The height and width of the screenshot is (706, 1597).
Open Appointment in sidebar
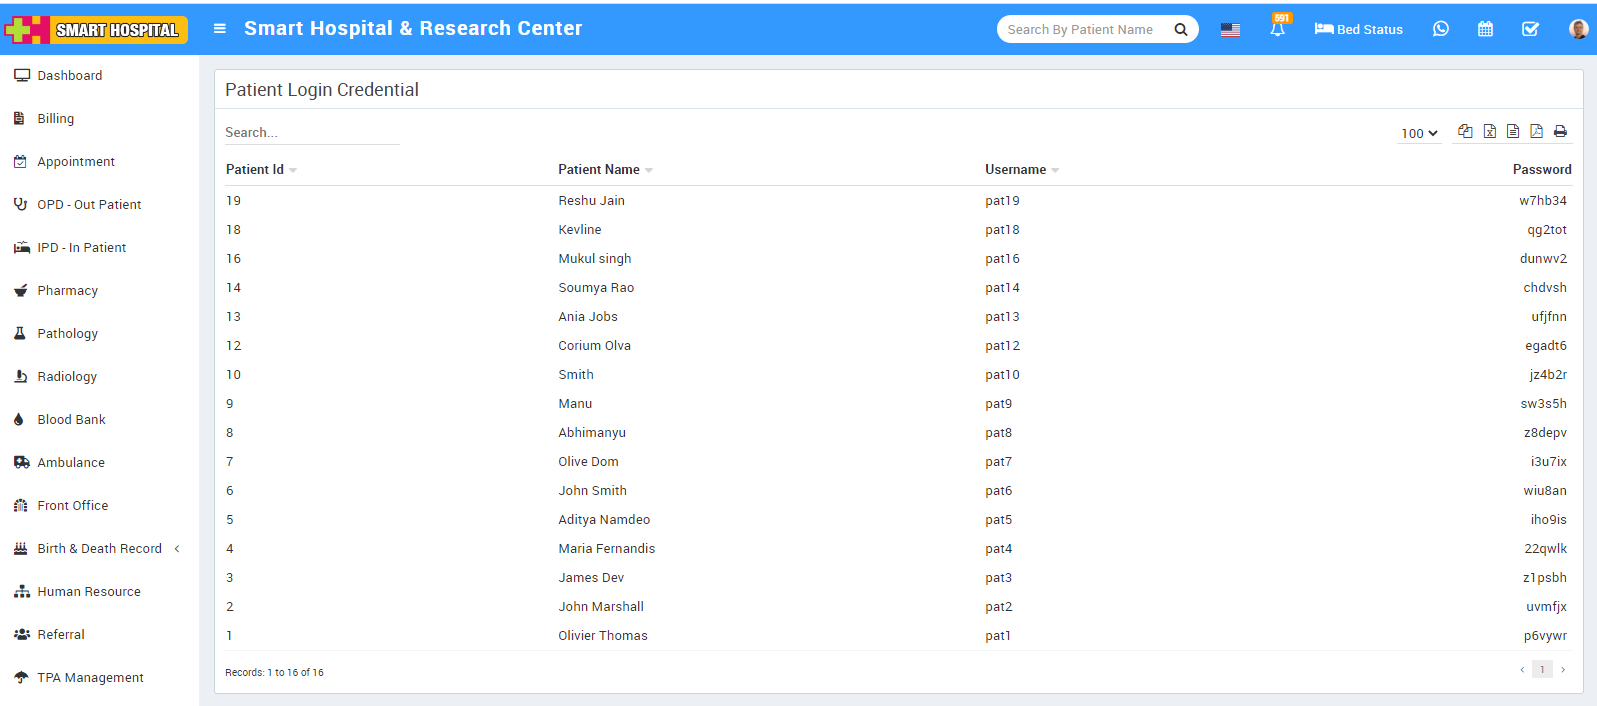76,162
